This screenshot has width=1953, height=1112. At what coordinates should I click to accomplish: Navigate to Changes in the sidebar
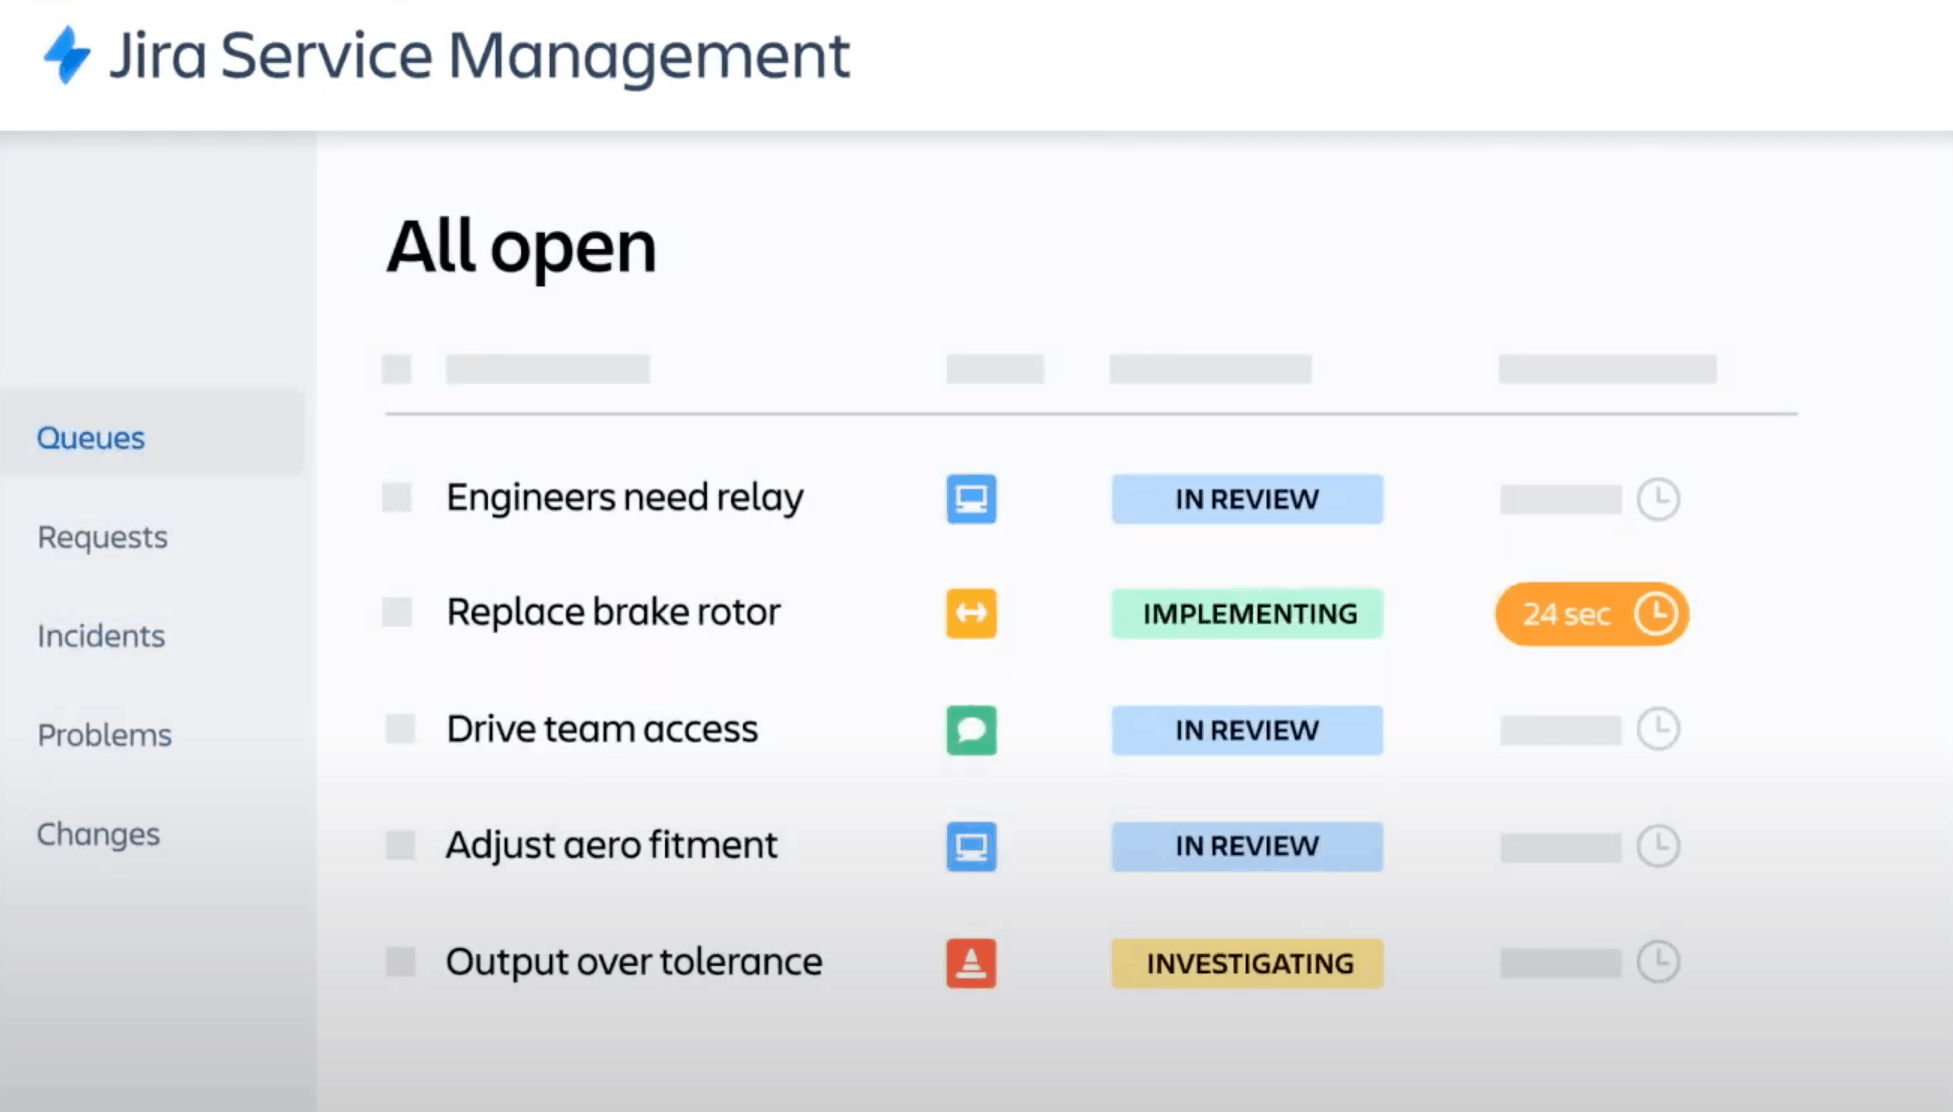pyautogui.click(x=98, y=834)
